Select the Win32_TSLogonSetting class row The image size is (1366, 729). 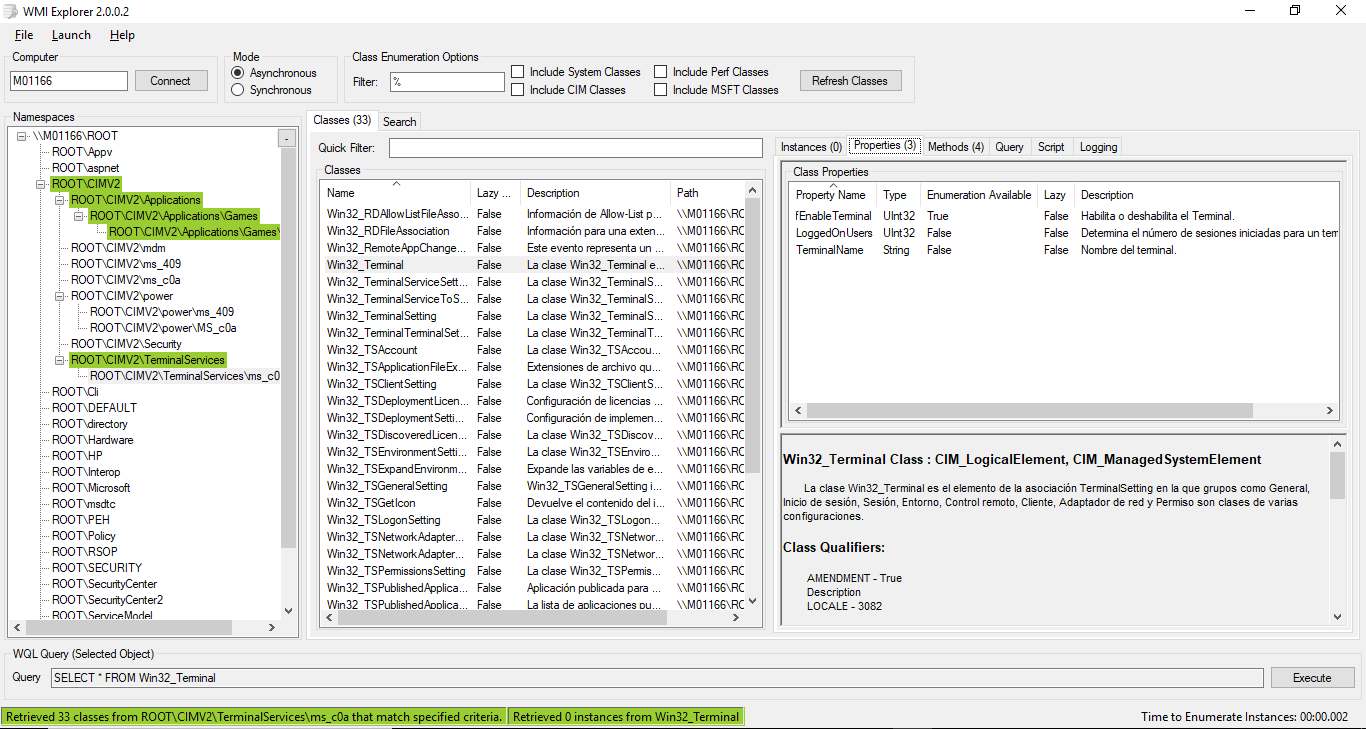tap(534, 520)
